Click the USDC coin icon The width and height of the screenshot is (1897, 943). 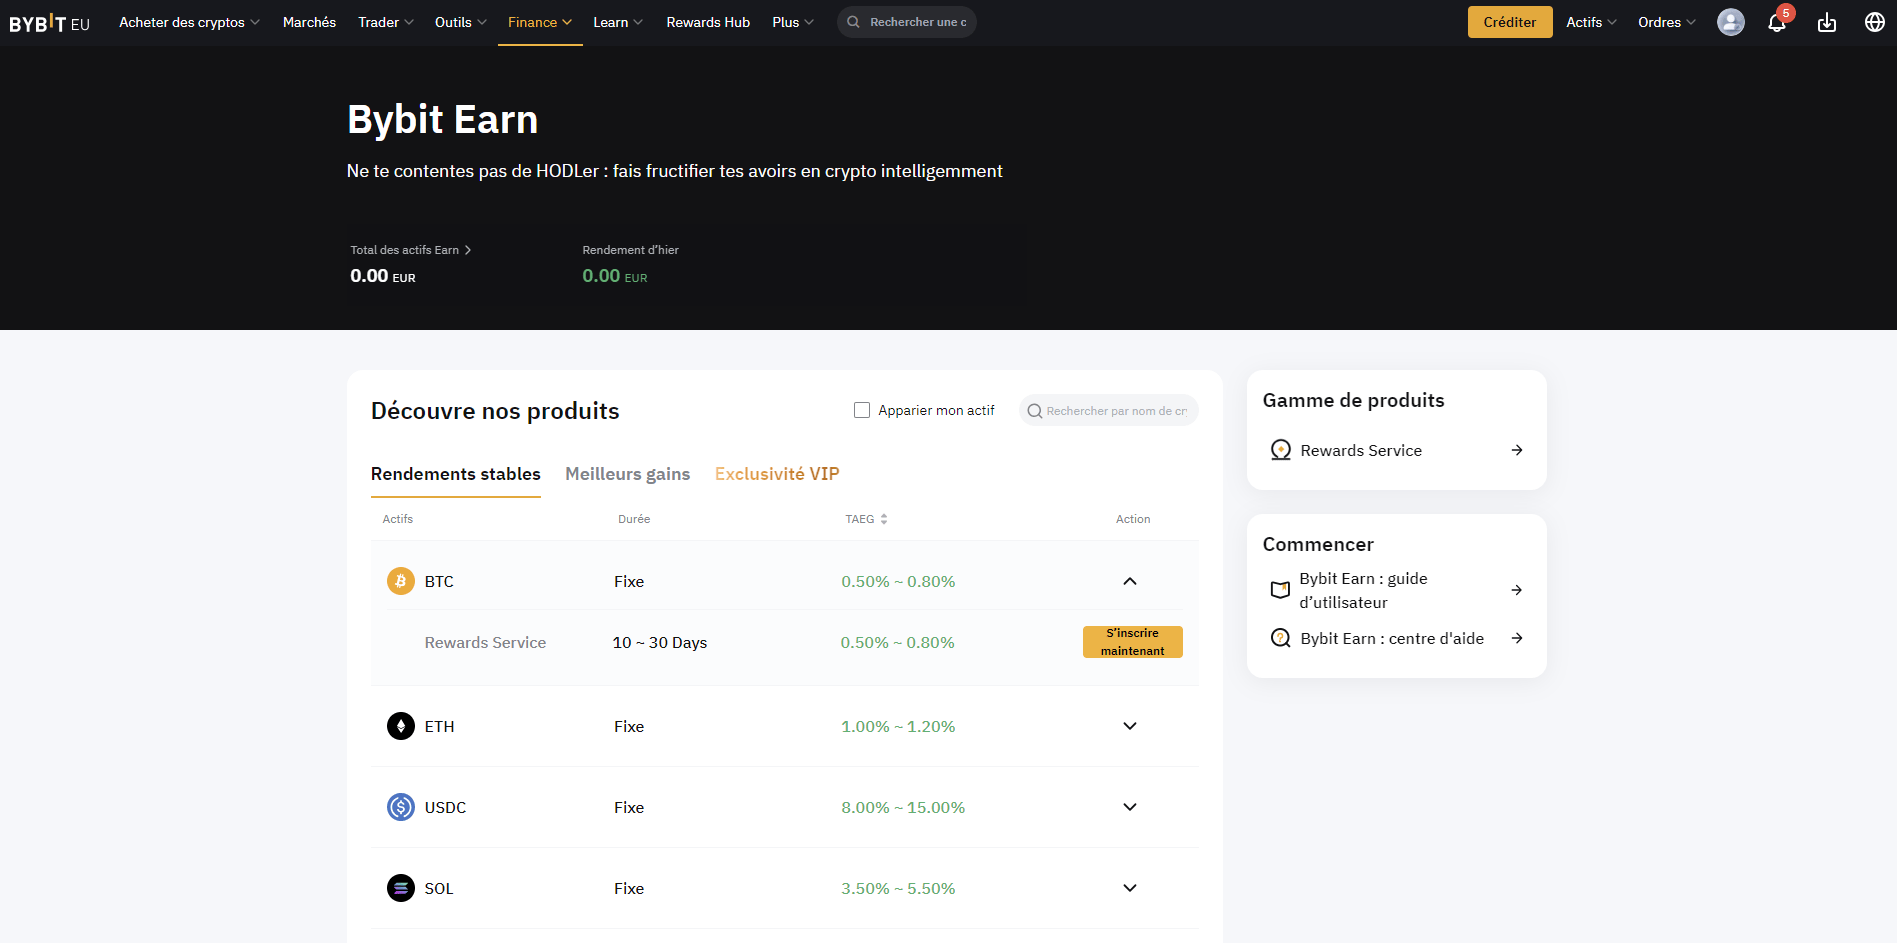(400, 807)
